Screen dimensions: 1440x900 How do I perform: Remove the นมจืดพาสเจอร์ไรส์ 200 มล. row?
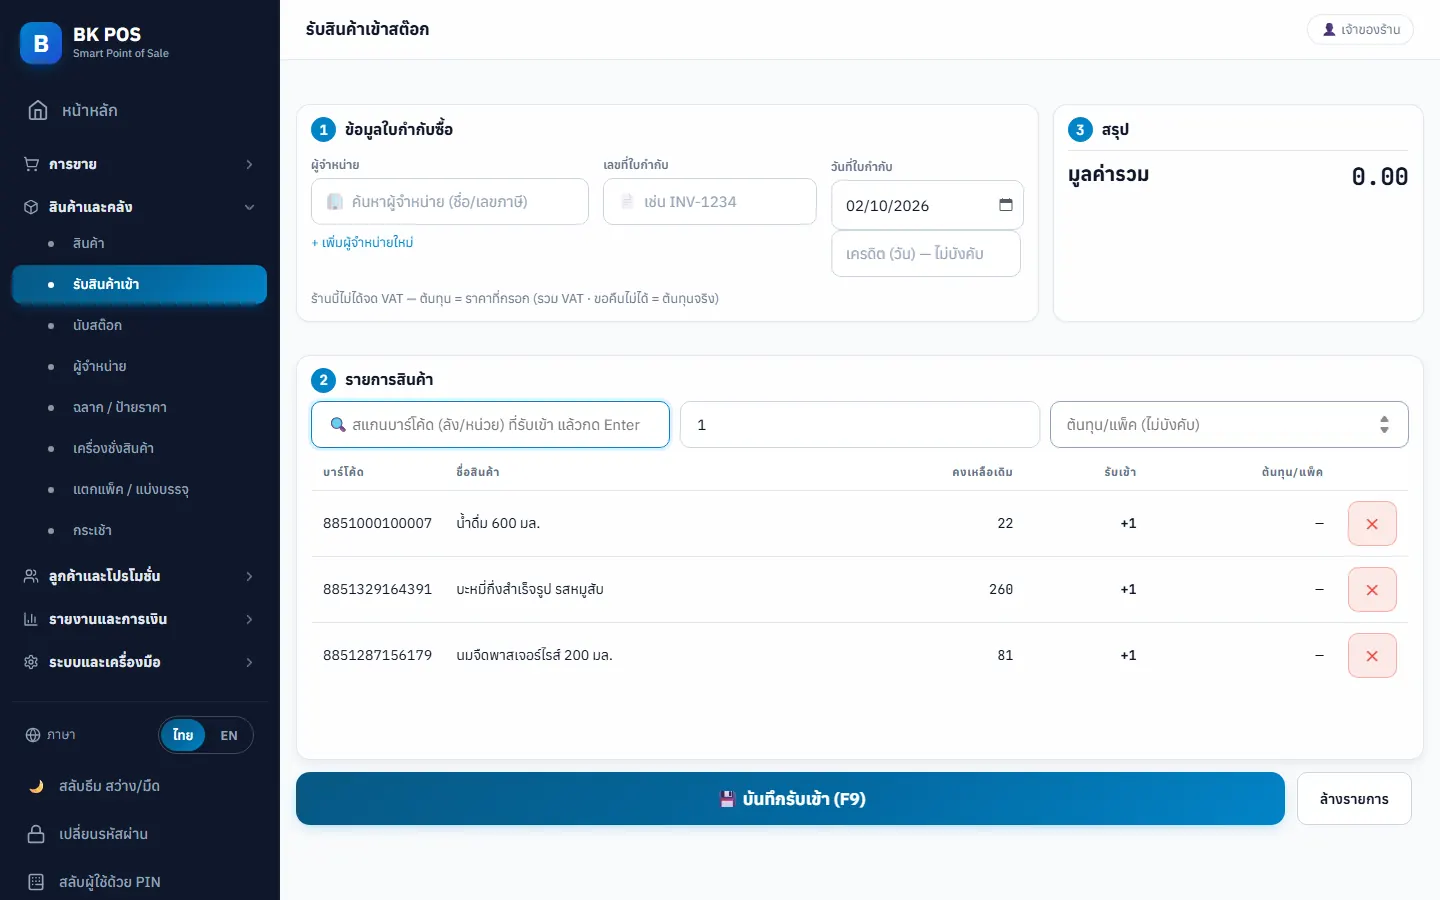[x=1372, y=656]
